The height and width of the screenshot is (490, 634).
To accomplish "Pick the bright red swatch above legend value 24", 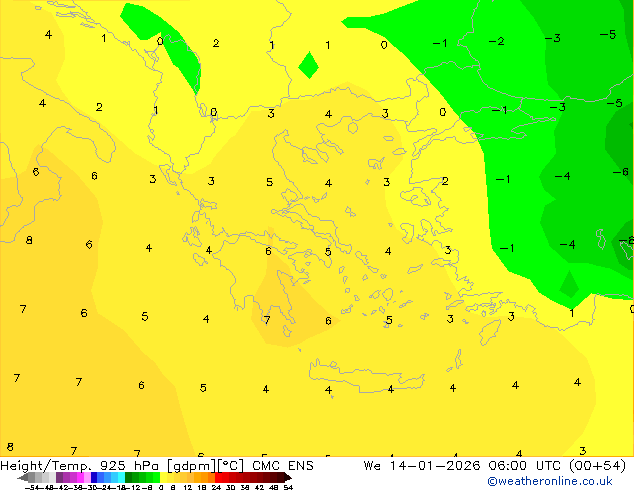I will tap(218, 478).
